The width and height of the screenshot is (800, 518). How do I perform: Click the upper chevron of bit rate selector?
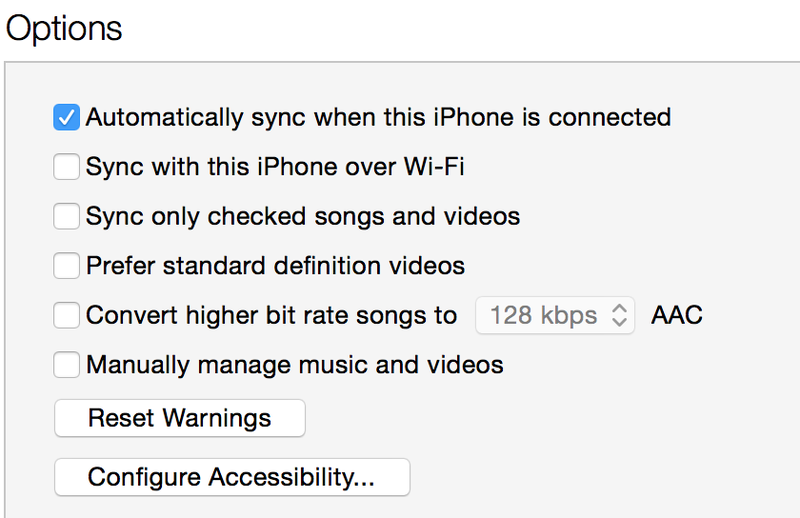pos(619,308)
